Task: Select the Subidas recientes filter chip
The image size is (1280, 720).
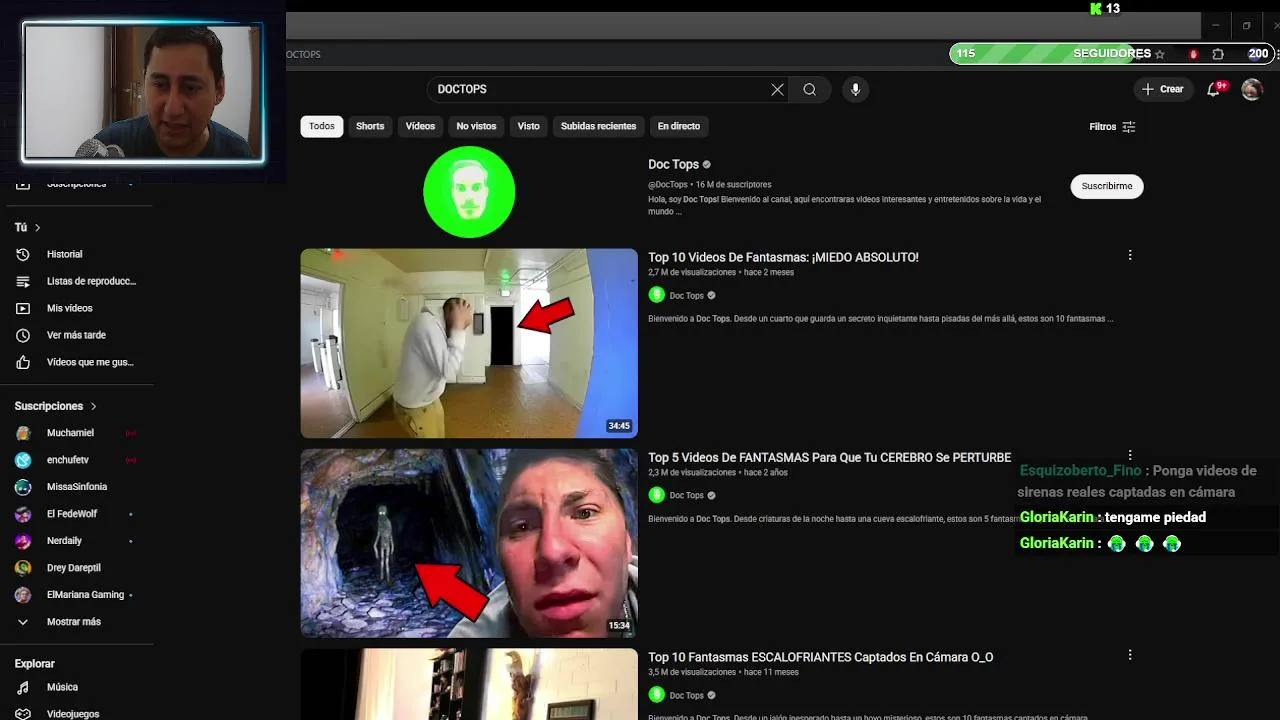Action: coord(598,126)
